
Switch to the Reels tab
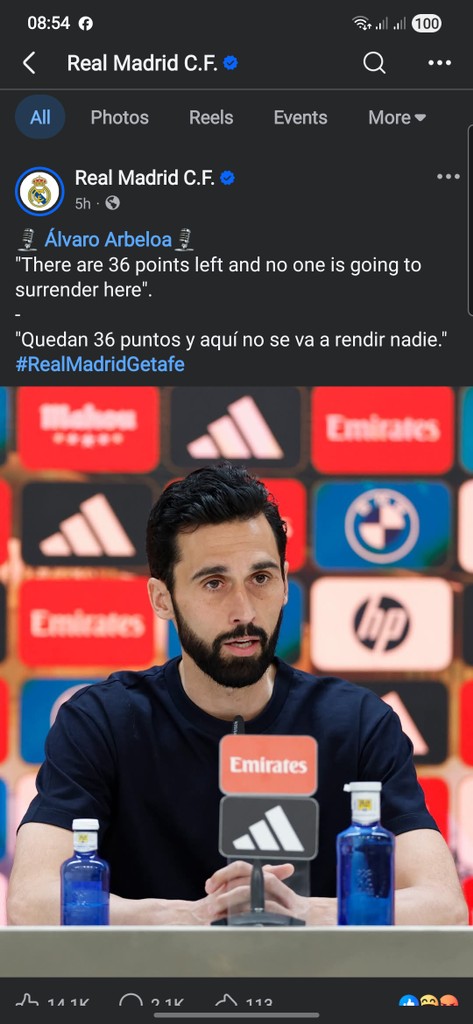click(x=211, y=118)
